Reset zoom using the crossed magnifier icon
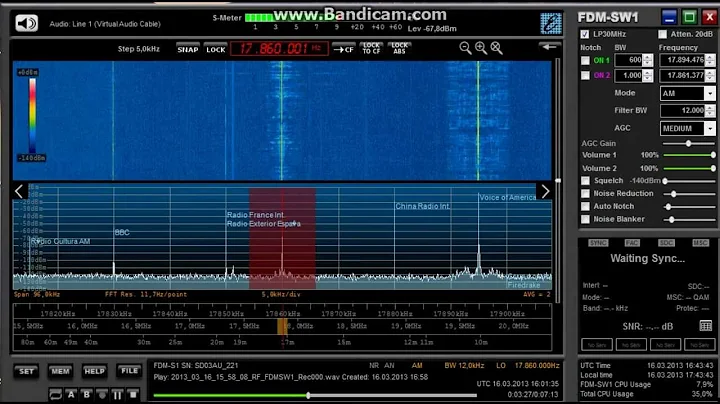 click(496, 48)
